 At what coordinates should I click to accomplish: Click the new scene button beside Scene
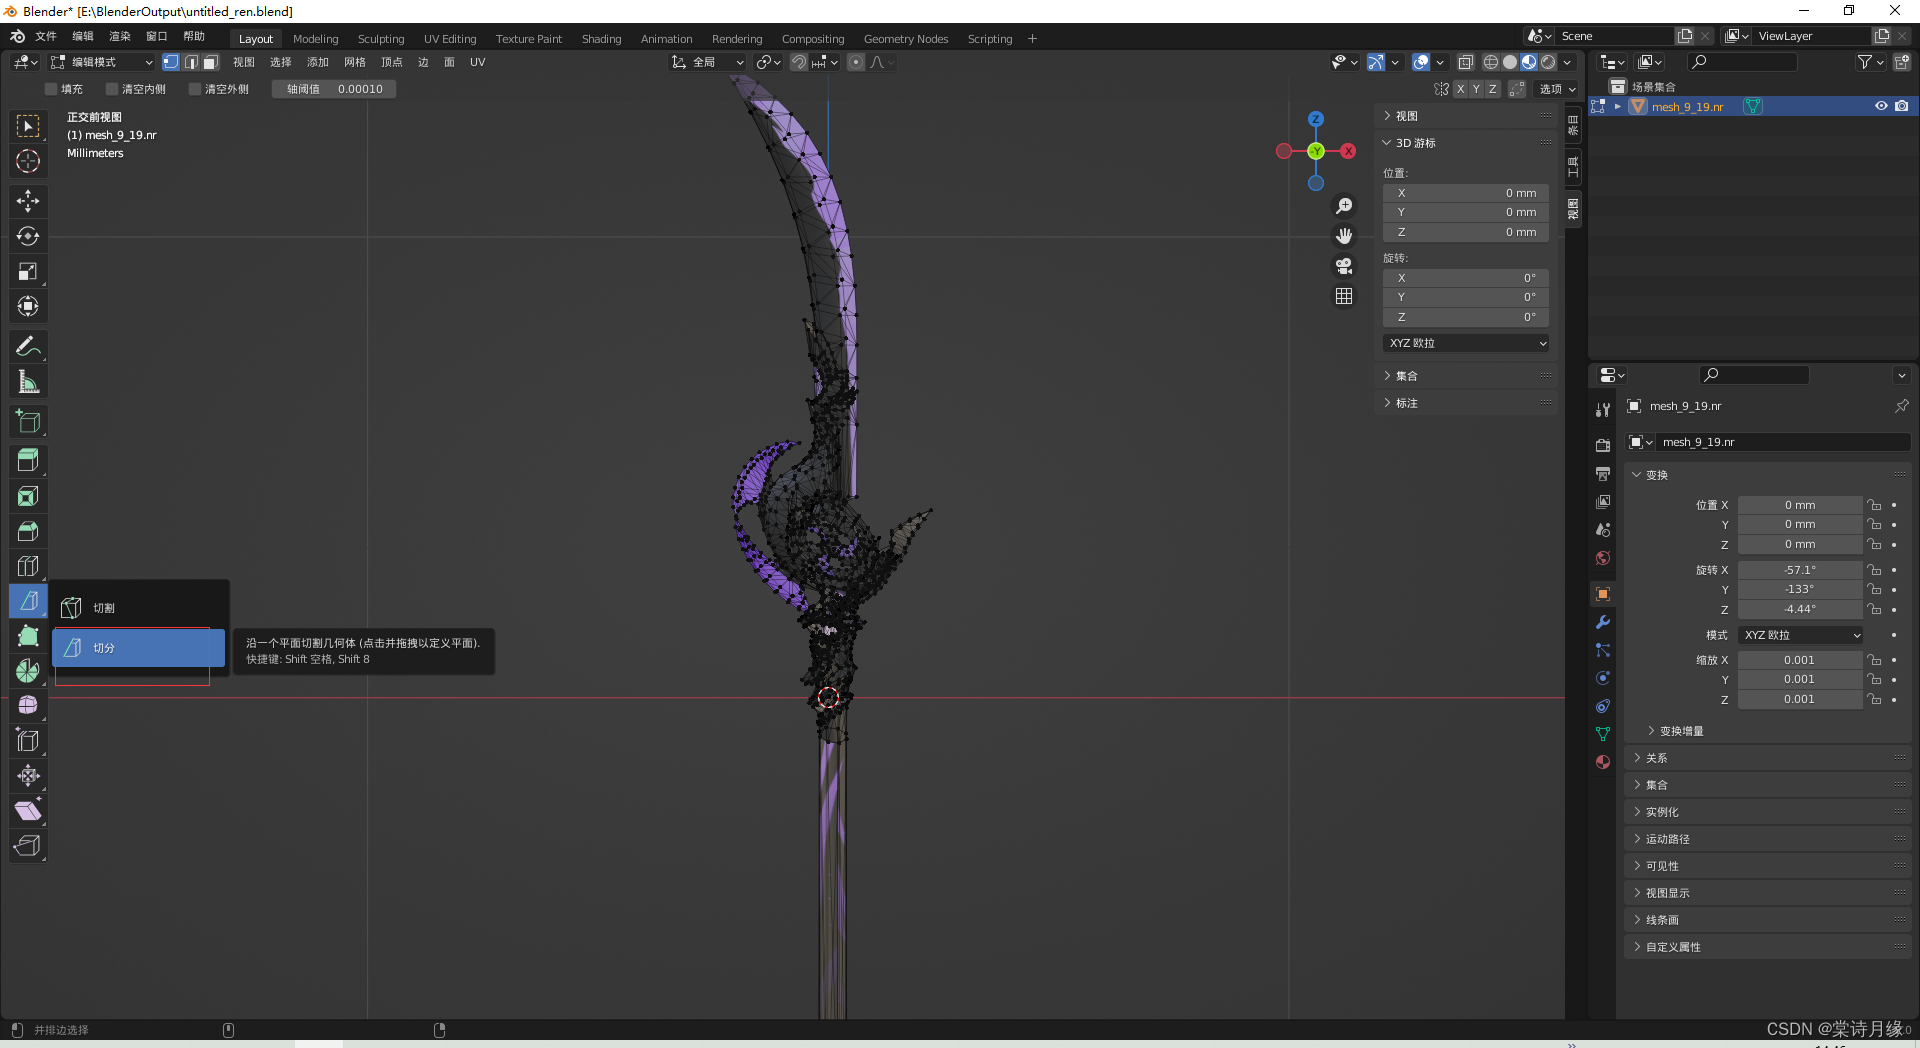click(x=1685, y=36)
